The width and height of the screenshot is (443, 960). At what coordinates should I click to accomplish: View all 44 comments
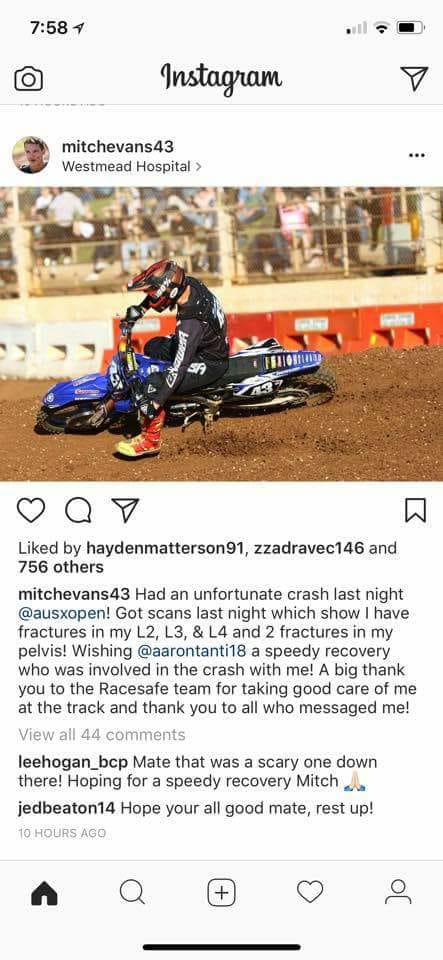point(102,734)
